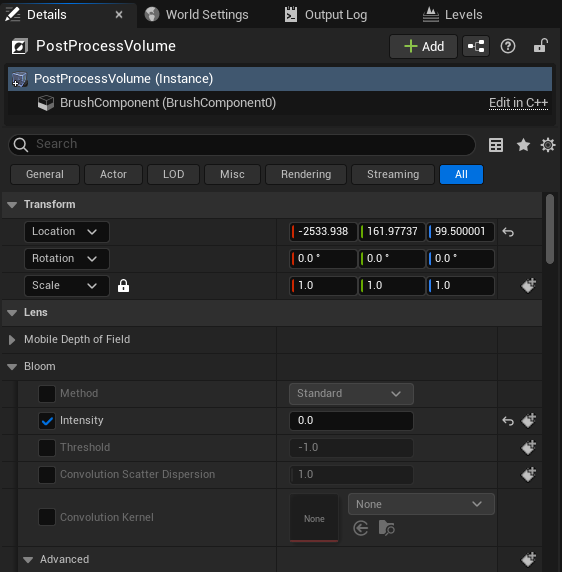Click the Blueprint/Add Script hierarchy icon
This screenshot has height=572, width=562.
(476, 46)
